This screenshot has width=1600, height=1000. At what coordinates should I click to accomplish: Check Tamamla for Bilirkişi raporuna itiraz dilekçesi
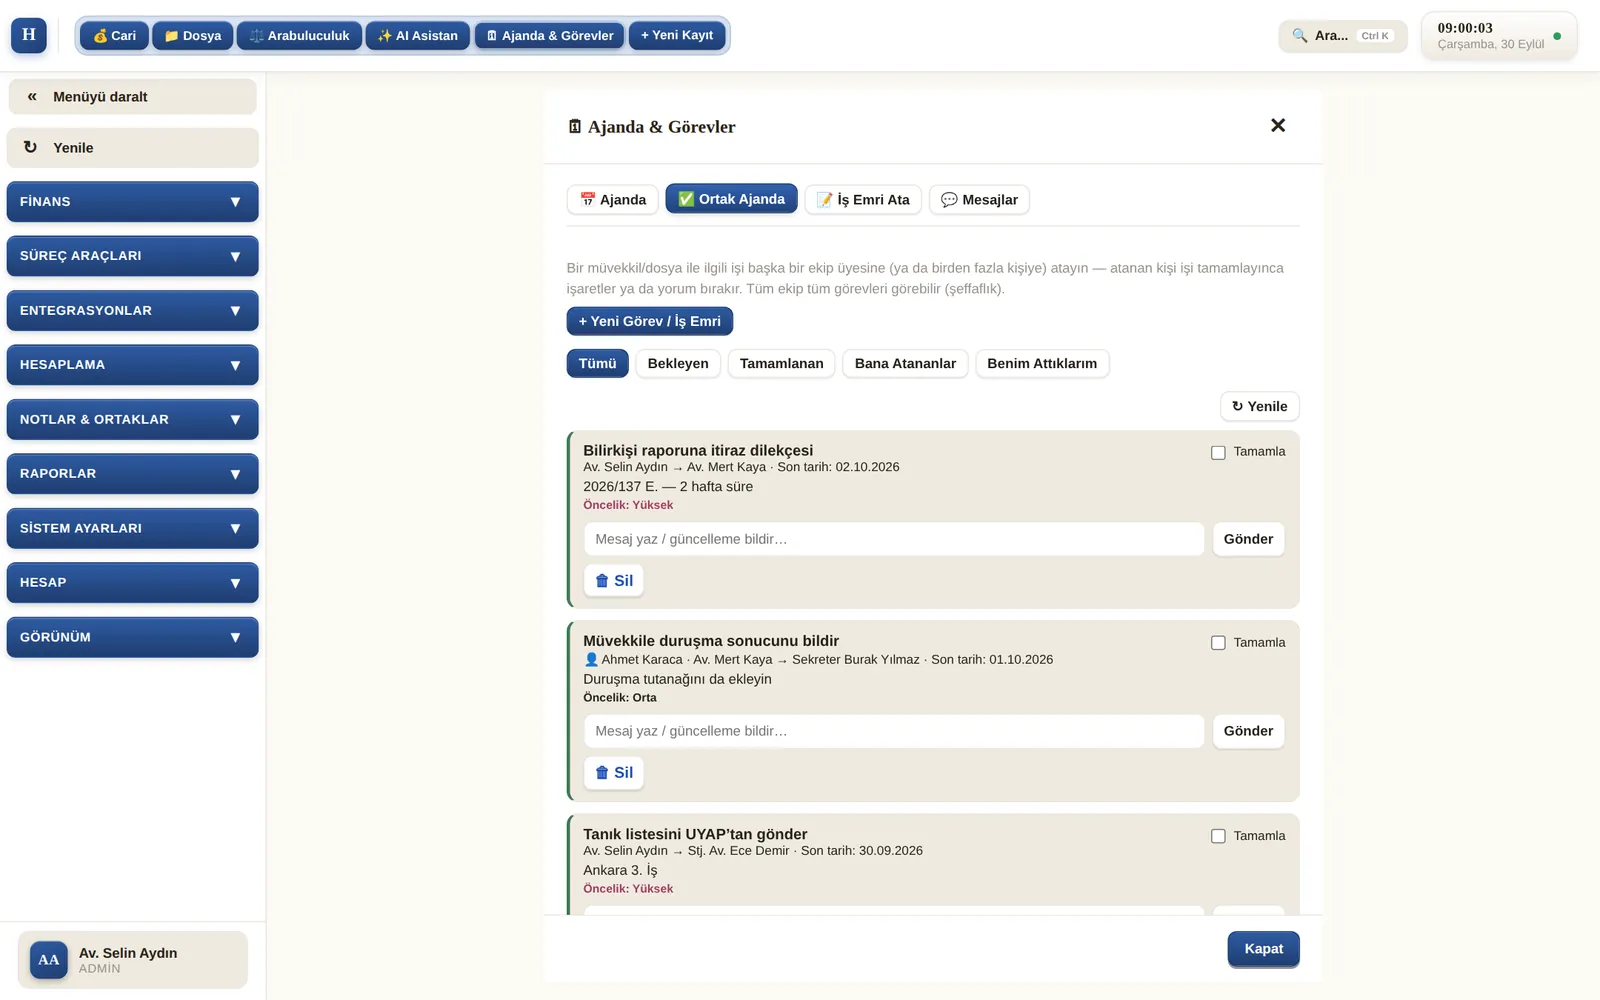tap(1218, 452)
